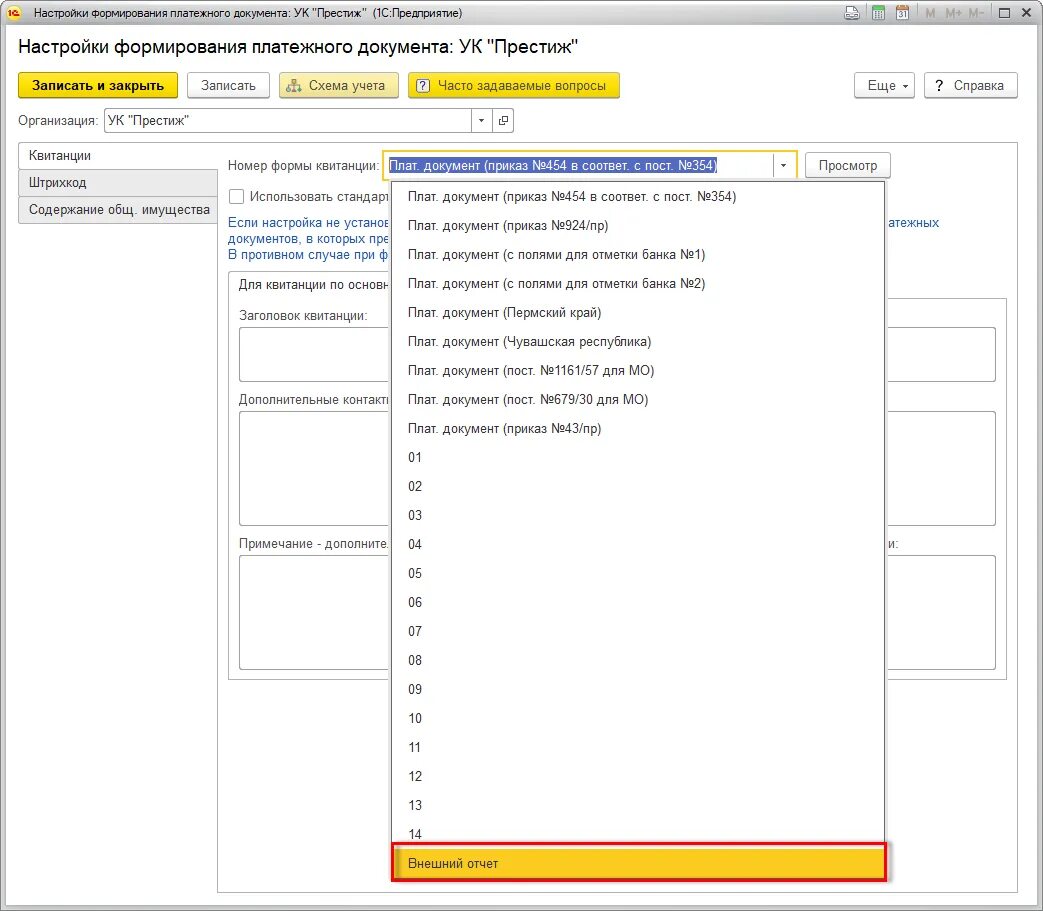Choose option with bank mark fields №2

(x=639, y=284)
